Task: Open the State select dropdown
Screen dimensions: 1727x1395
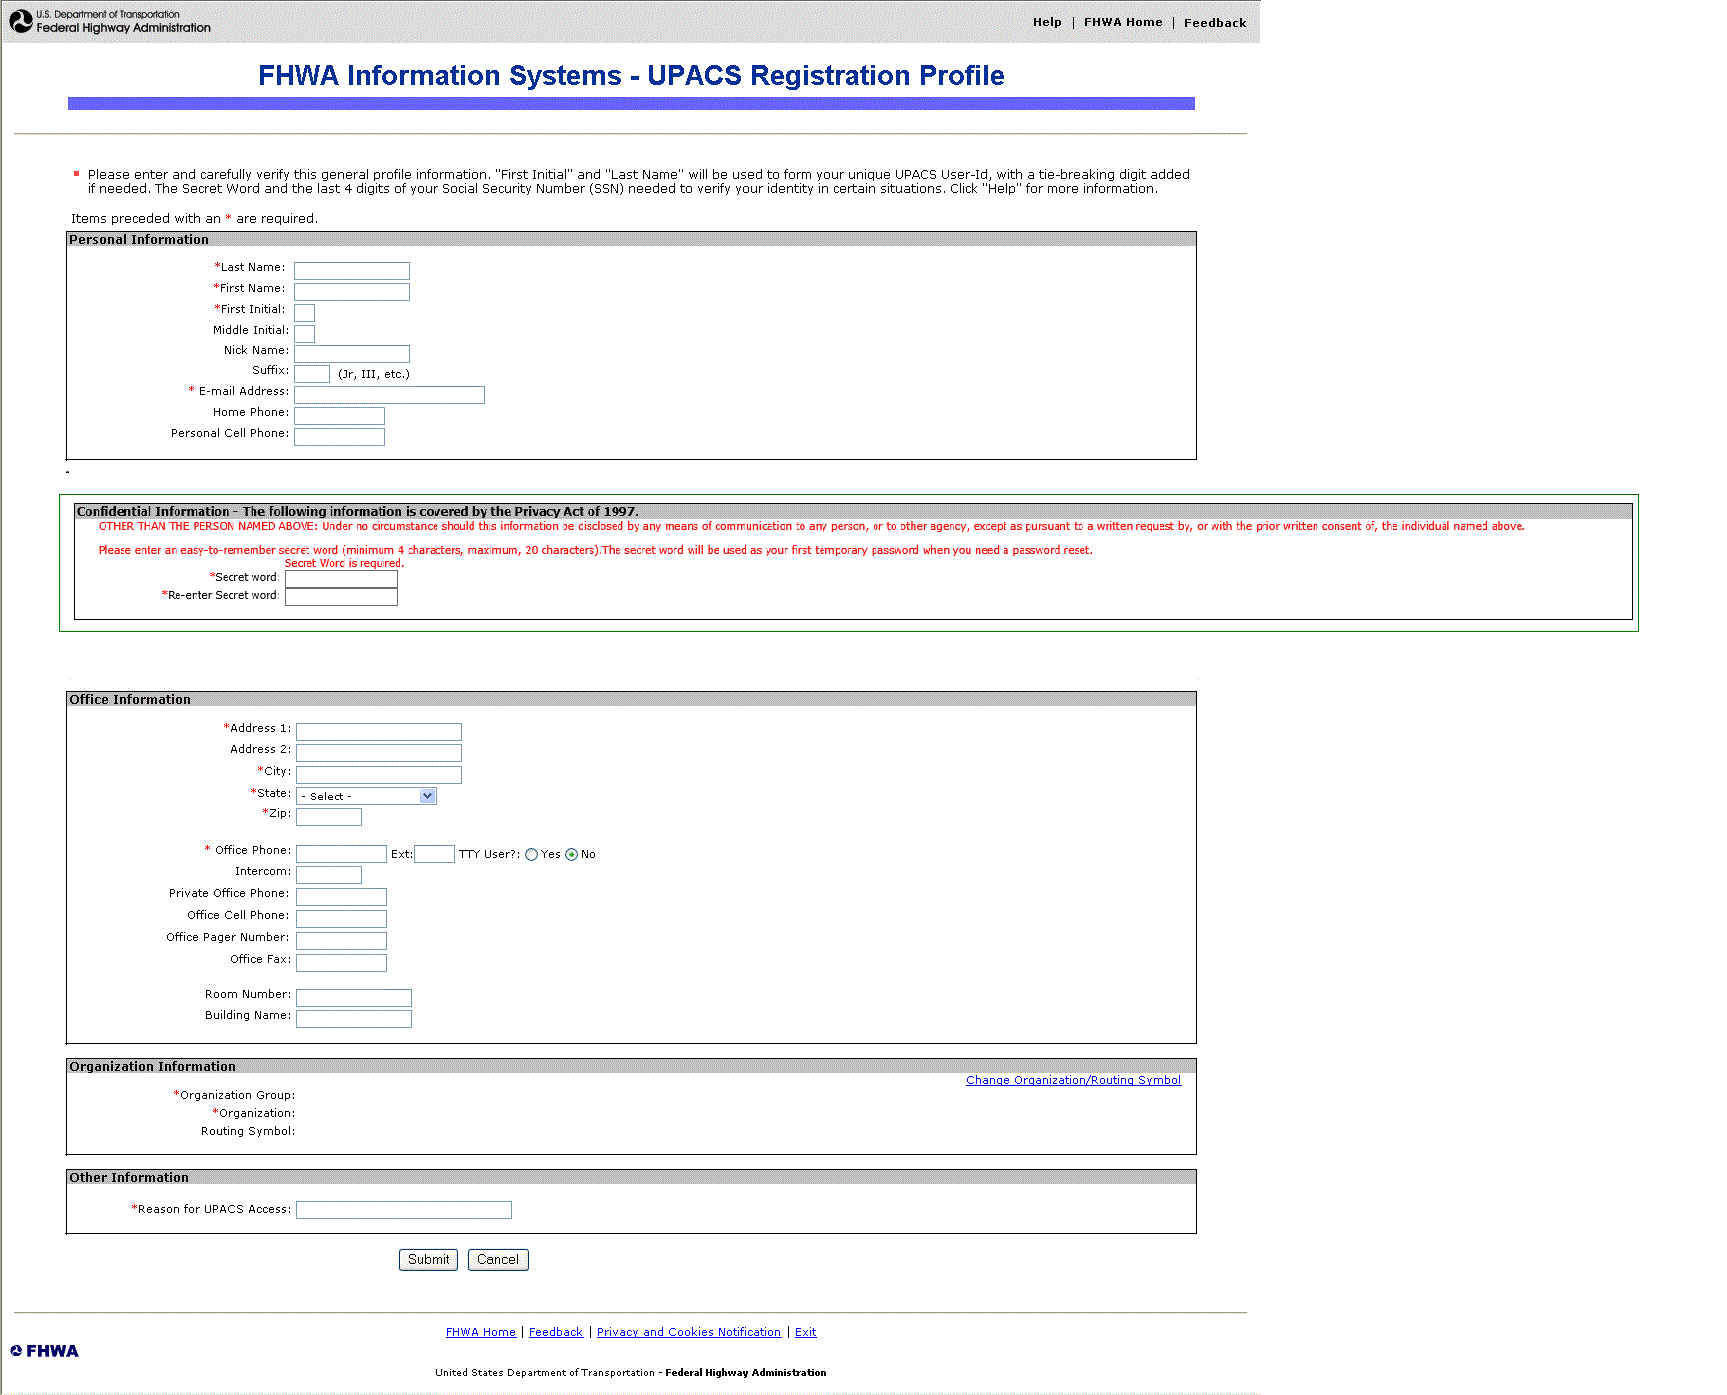Action: coord(366,796)
